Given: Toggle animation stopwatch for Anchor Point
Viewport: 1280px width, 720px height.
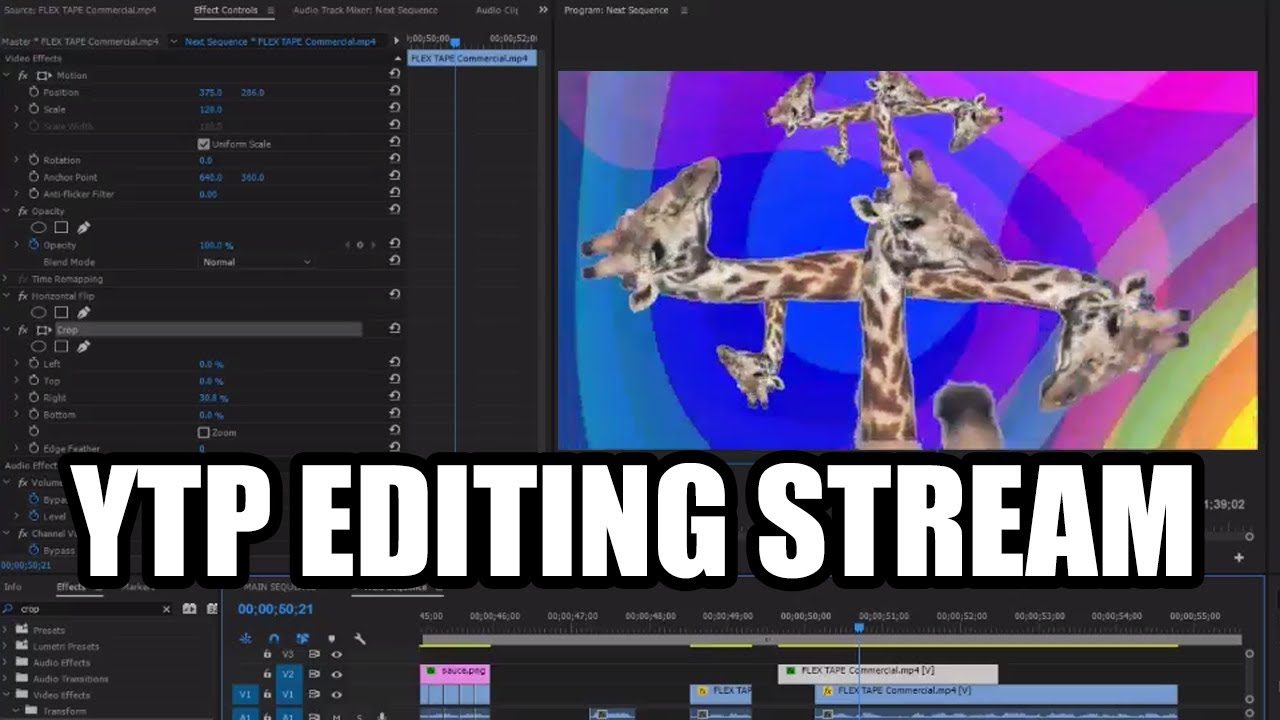Looking at the screenshot, I should click(33, 177).
